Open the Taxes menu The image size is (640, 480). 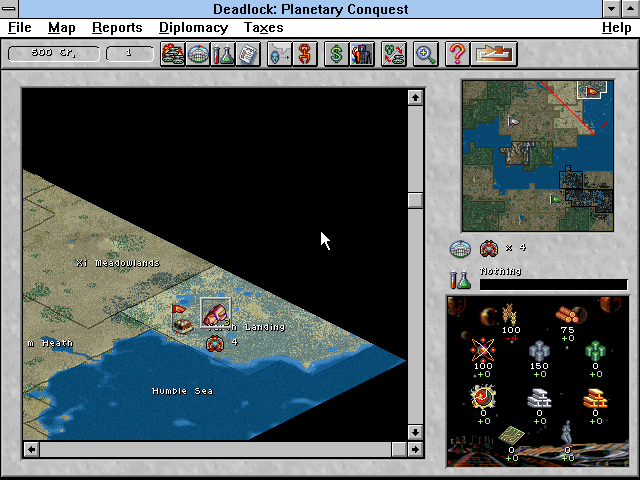(x=264, y=28)
